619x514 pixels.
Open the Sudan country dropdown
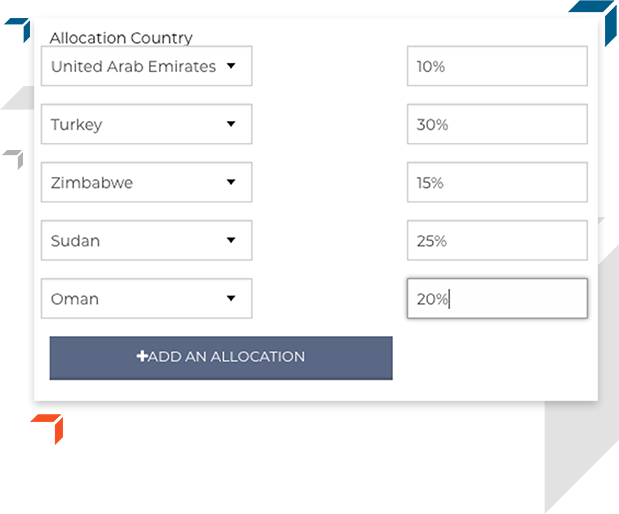coord(146,240)
